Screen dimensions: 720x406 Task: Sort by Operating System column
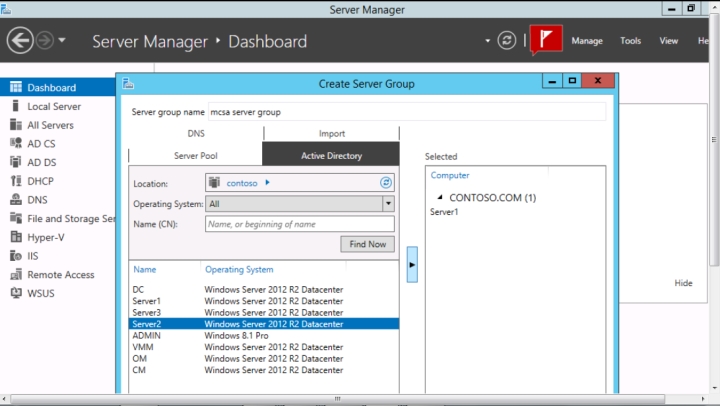239,270
